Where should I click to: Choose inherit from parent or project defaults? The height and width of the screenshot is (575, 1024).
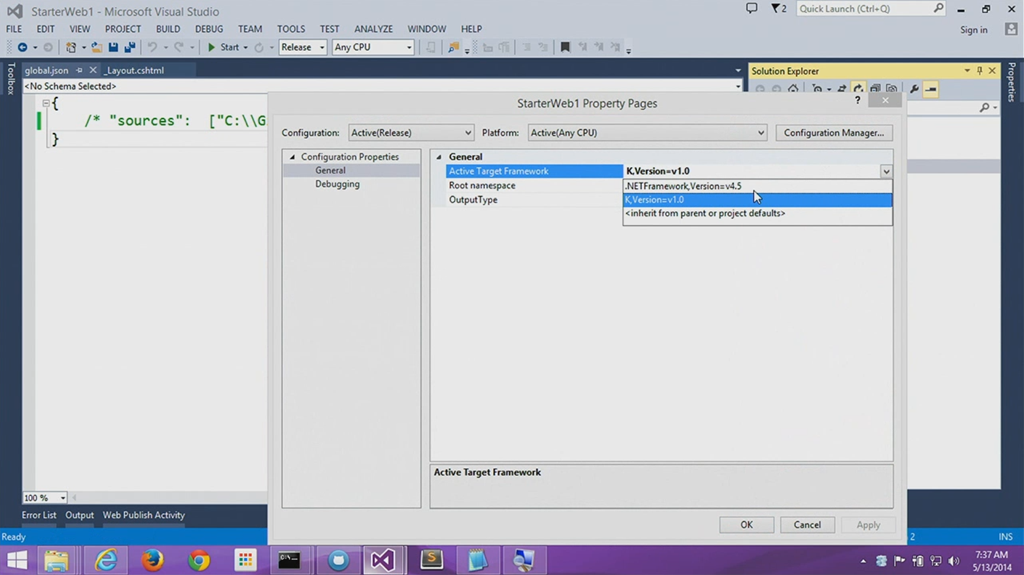[x=758, y=213]
